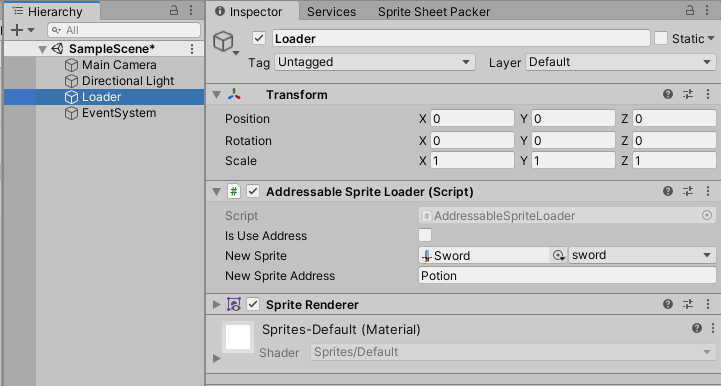
Task: Open the GameObject icon picker
Action: (x=225, y=42)
